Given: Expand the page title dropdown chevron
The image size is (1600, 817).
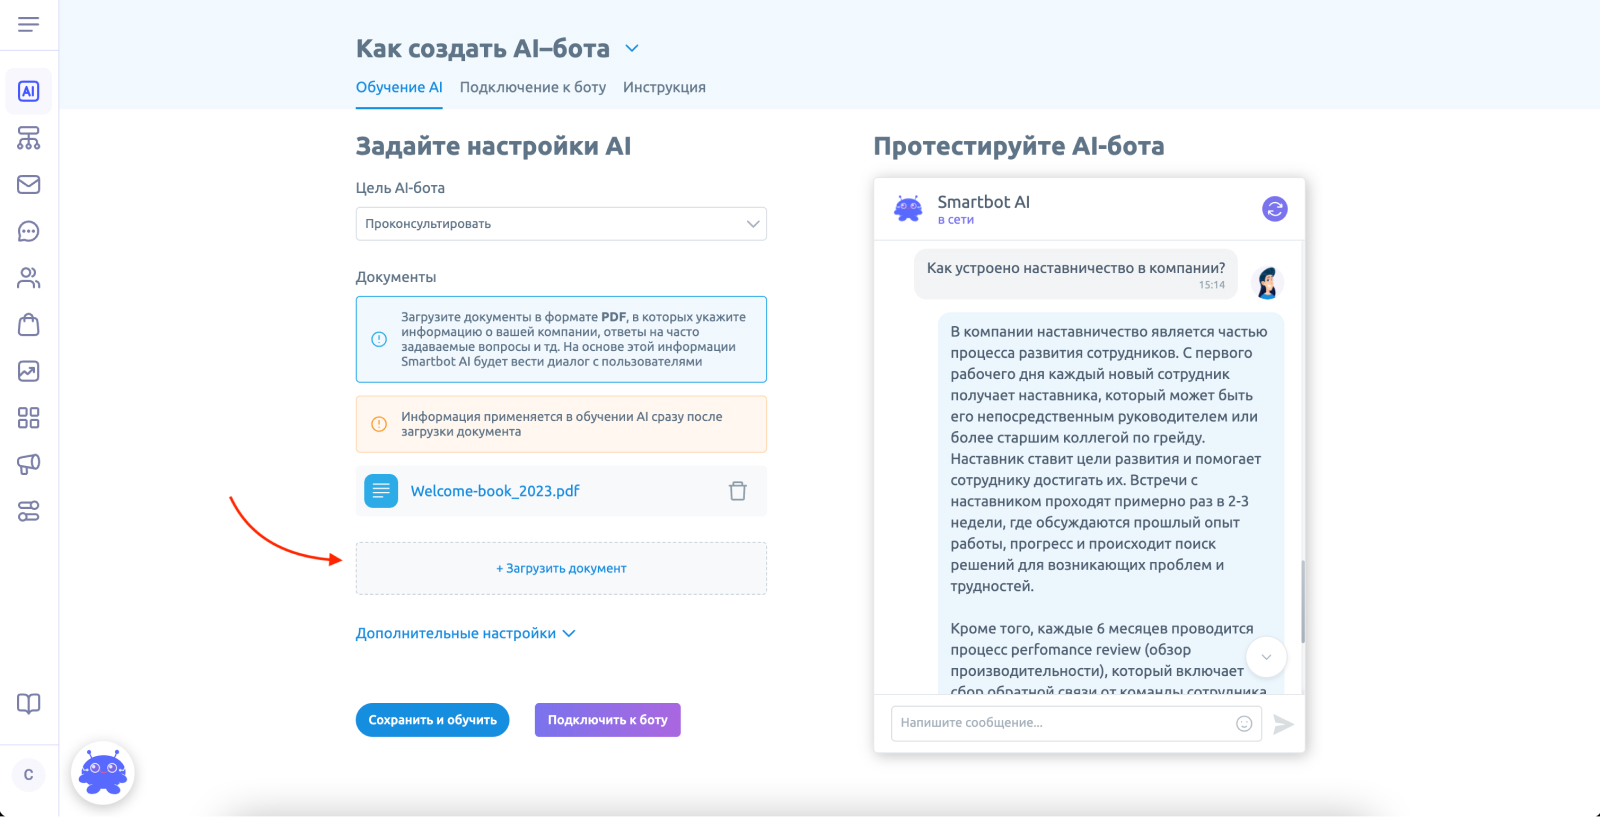Looking at the screenshot, I should [x=632, y=48].
